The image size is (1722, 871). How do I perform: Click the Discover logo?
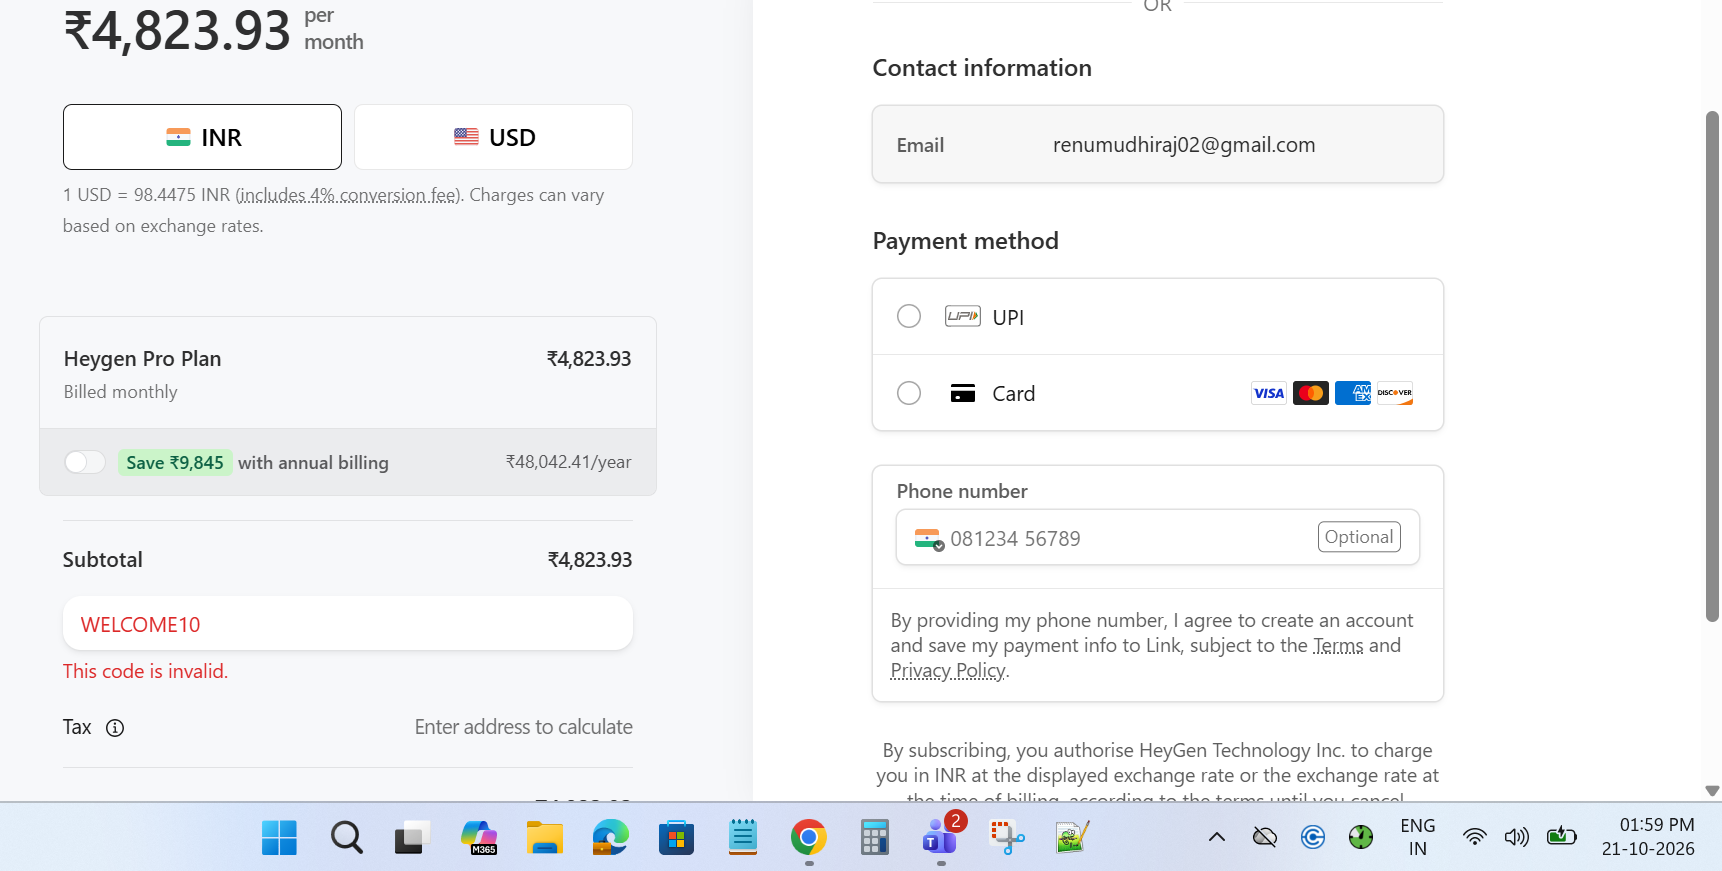[x=1395, y=393]
